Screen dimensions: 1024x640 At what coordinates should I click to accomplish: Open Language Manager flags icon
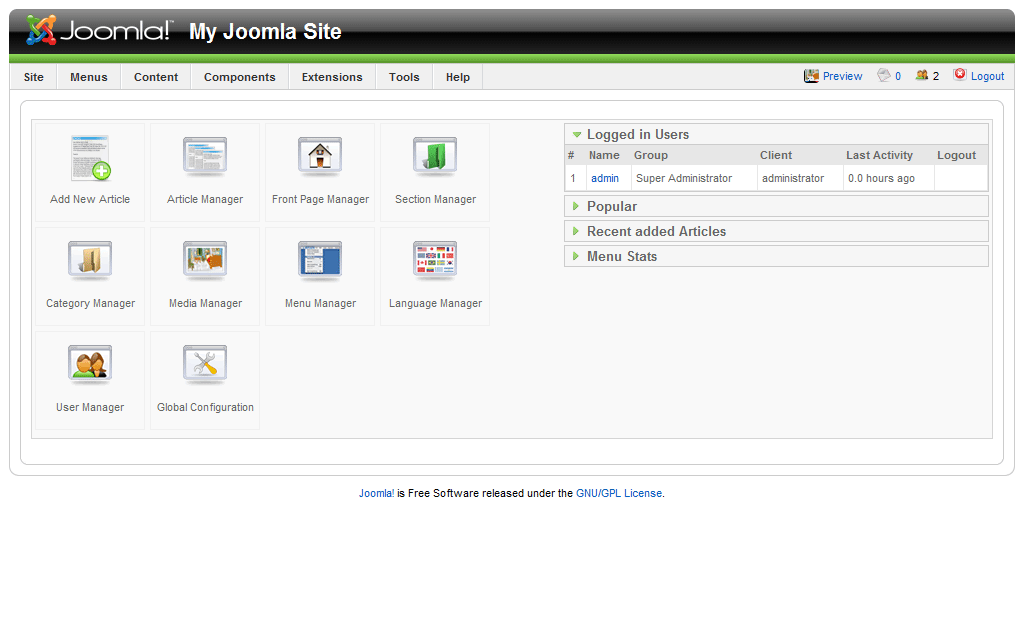click(435, 263)
